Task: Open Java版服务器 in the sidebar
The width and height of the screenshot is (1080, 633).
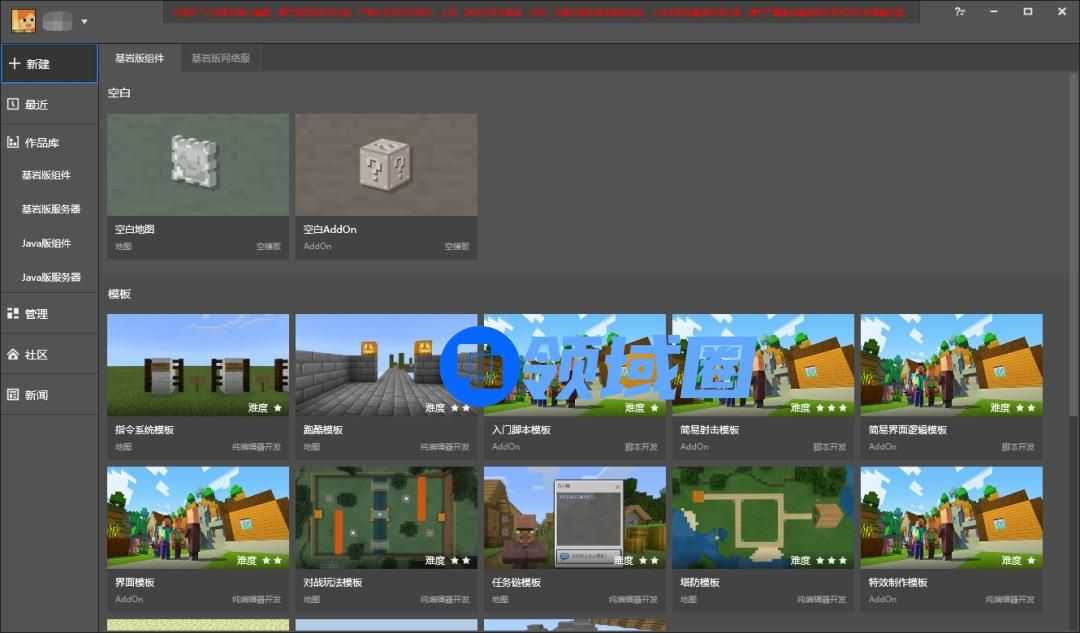Action: point(51,277)
